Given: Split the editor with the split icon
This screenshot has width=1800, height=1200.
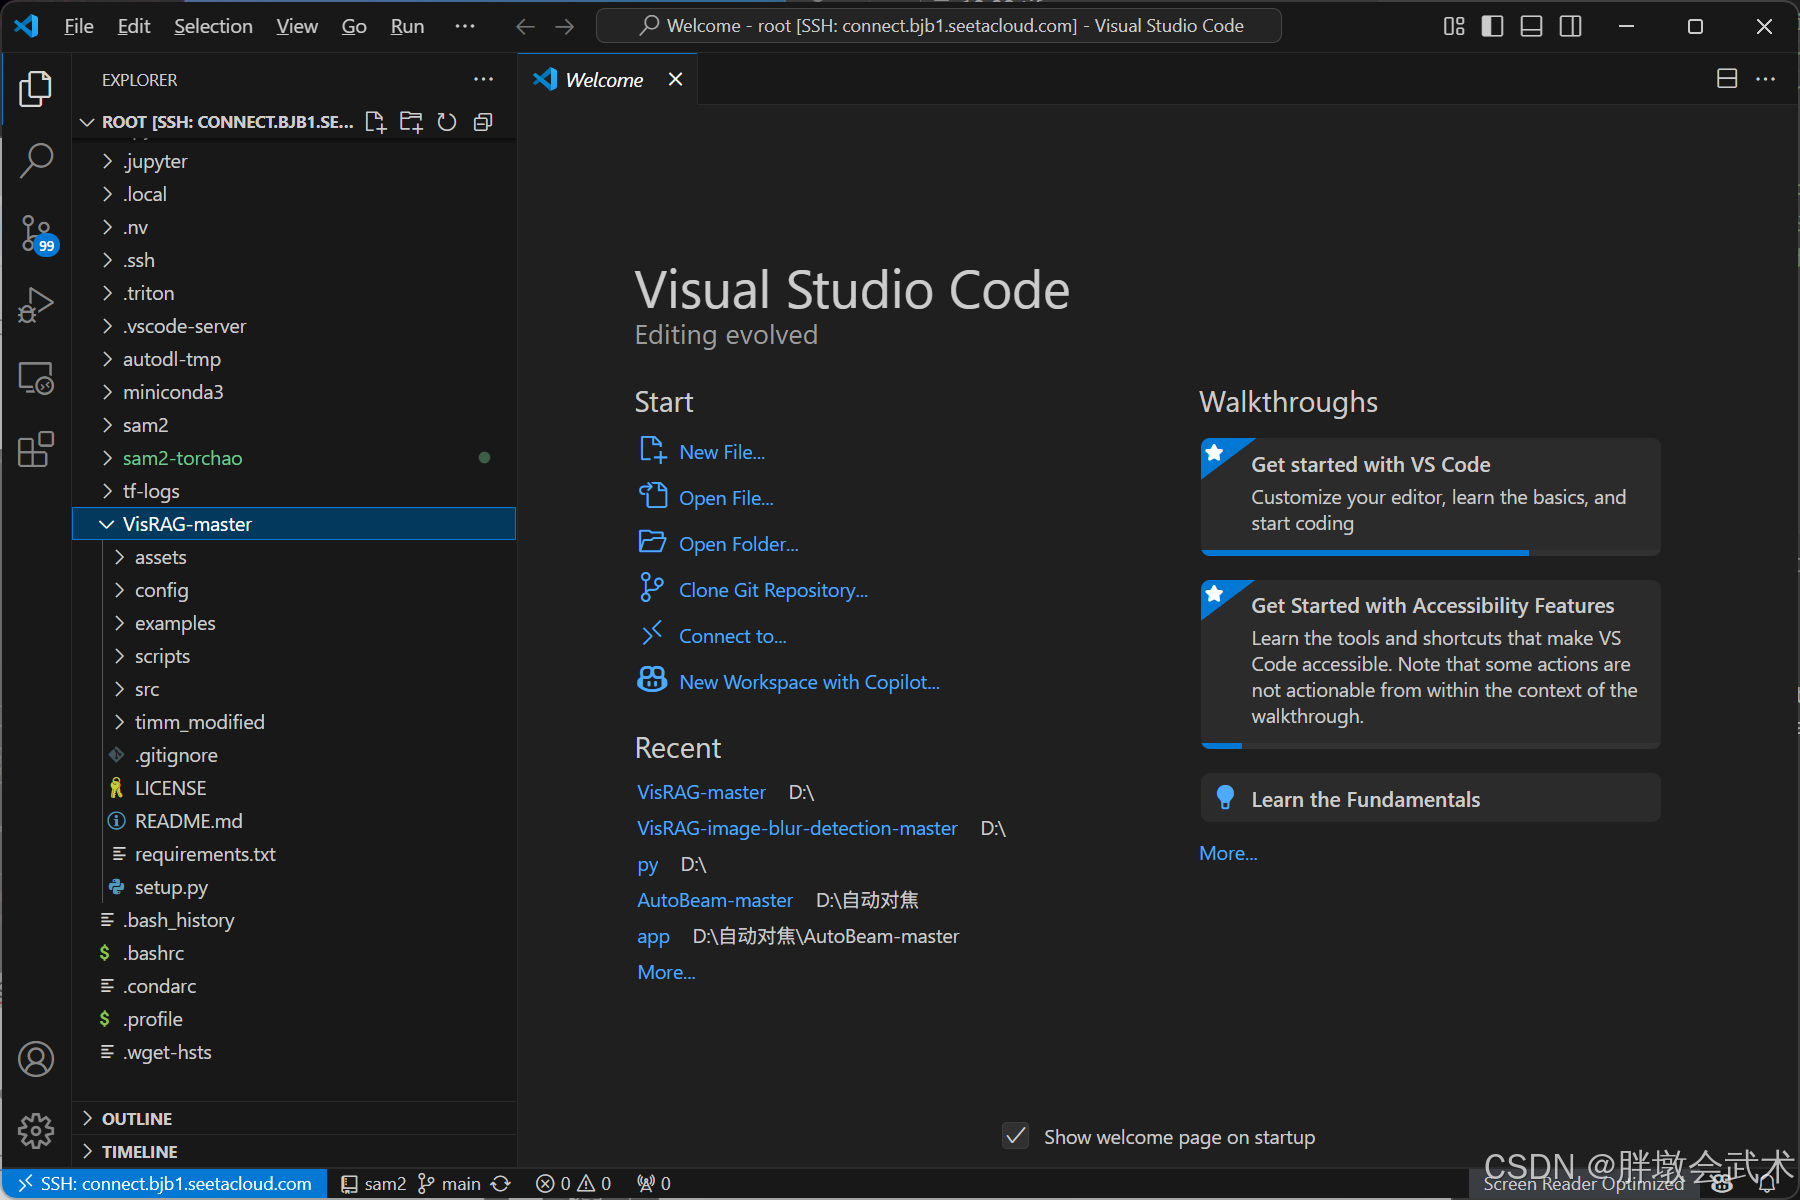Looking at the screenshot, I should coord(1727,79).
